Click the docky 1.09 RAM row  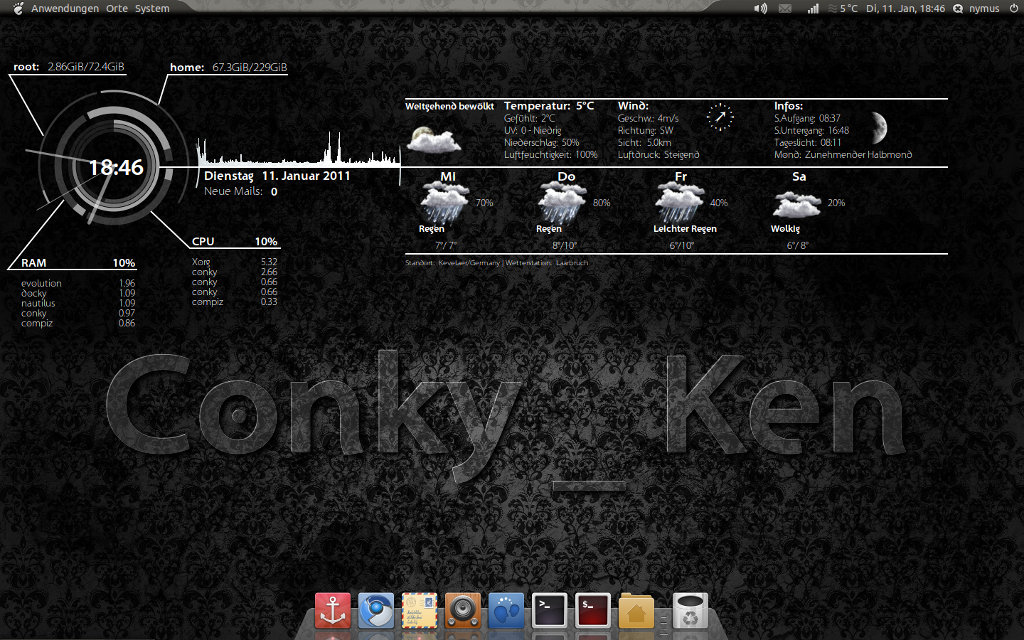pos(78,293)
